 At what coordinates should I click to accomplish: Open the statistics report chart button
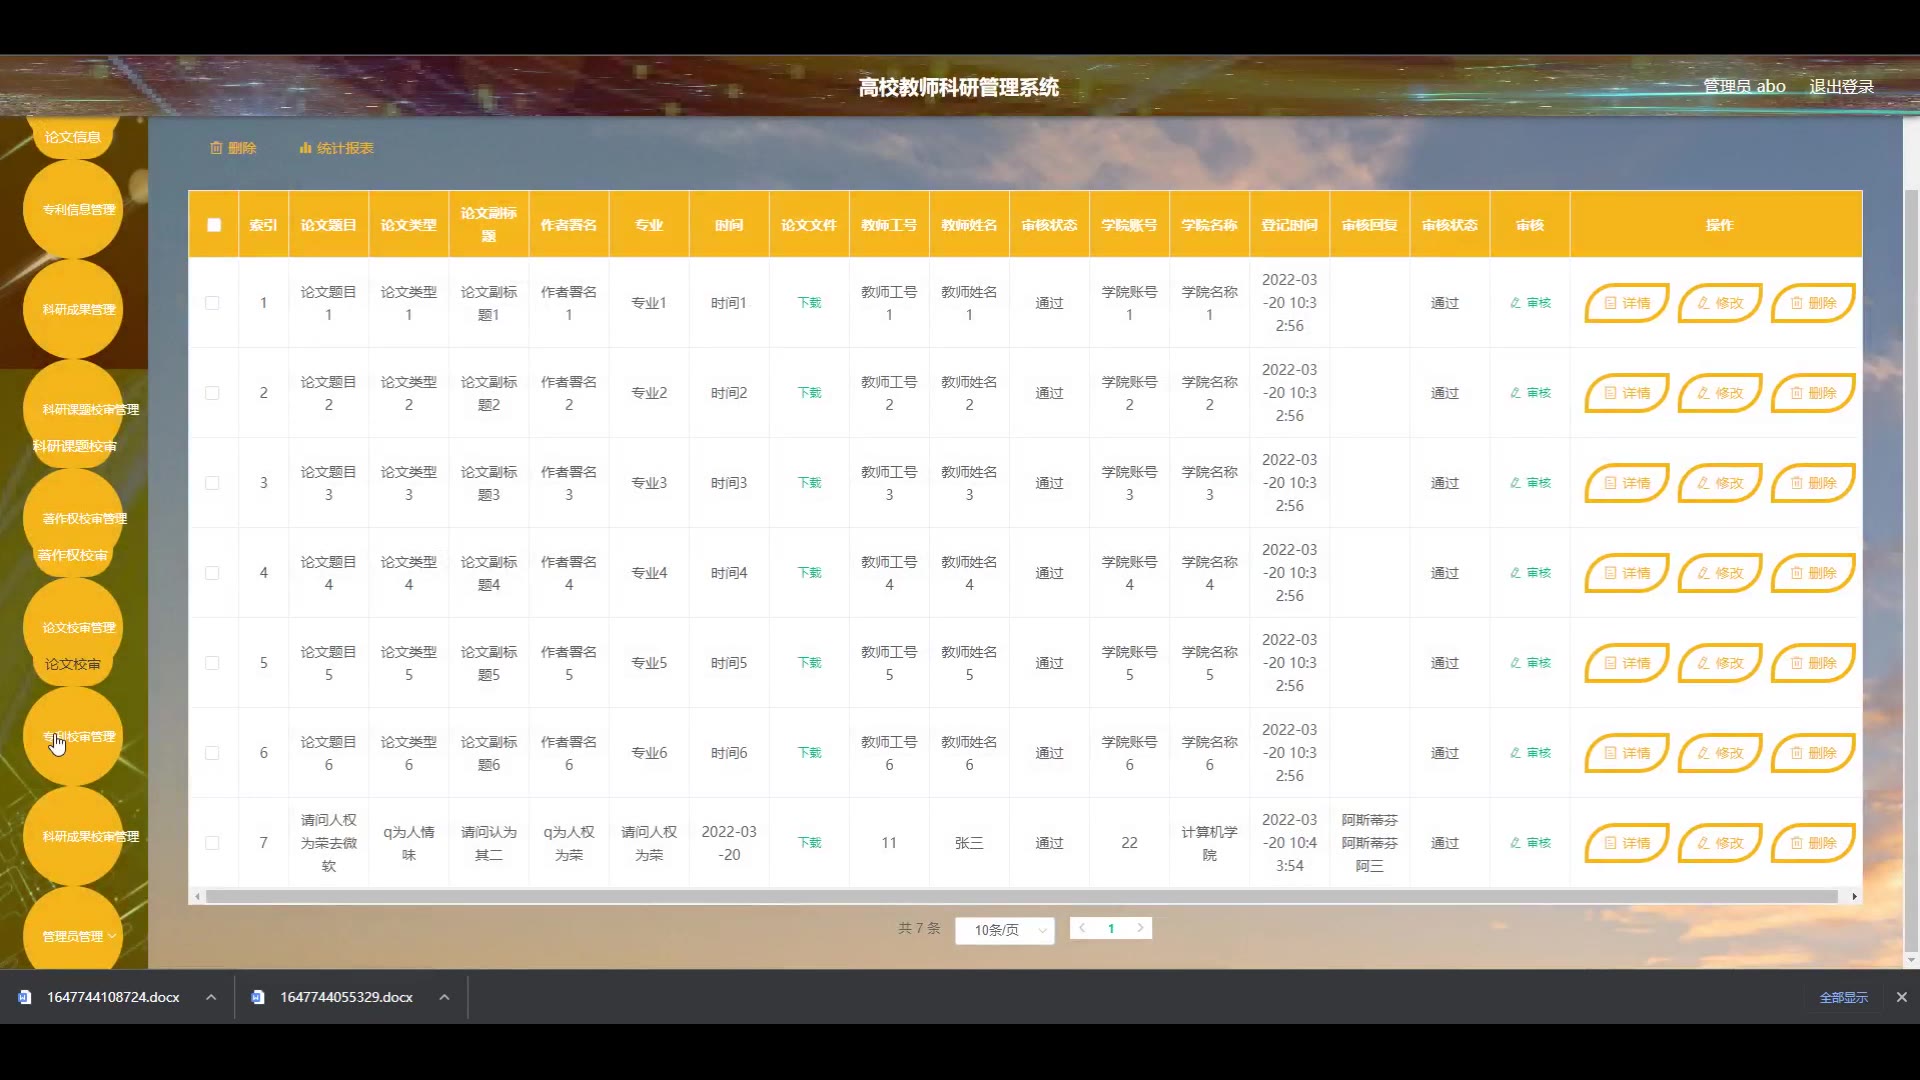(x=336, y=148)
